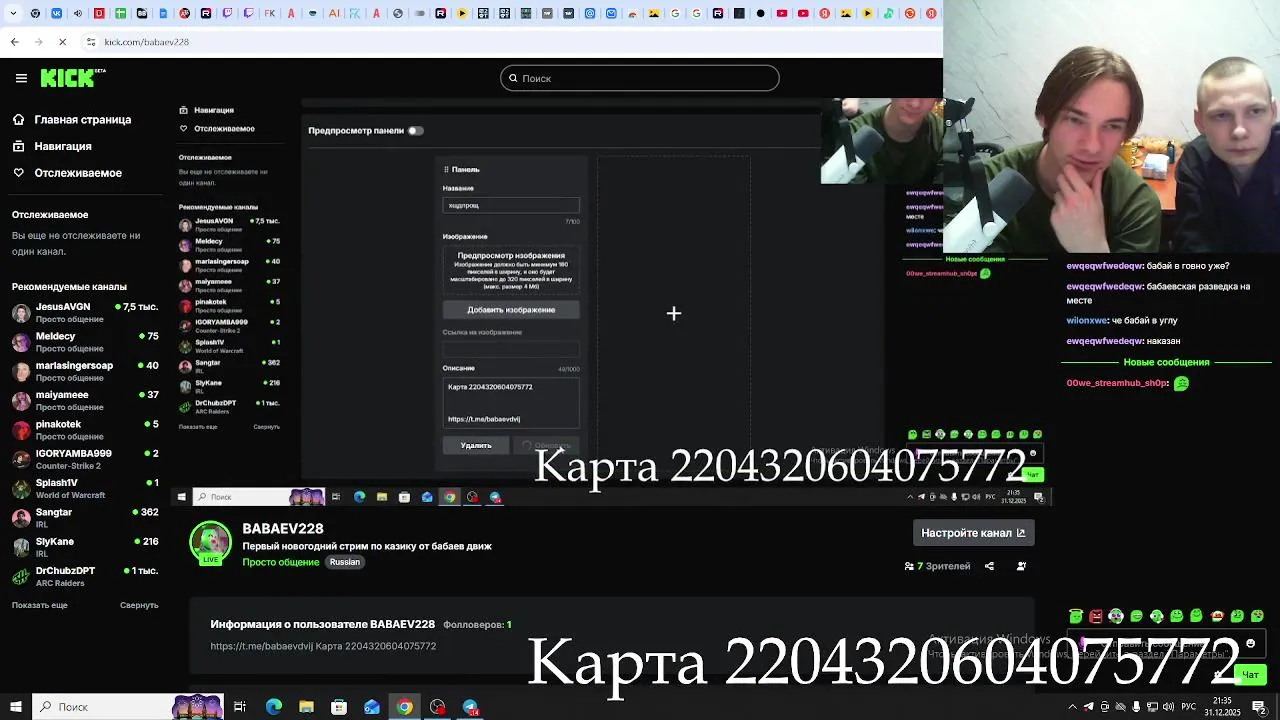Viewport: 1280px width, 720px height.
Task: Click the browser forward arrow
Action: coord(38,42)
